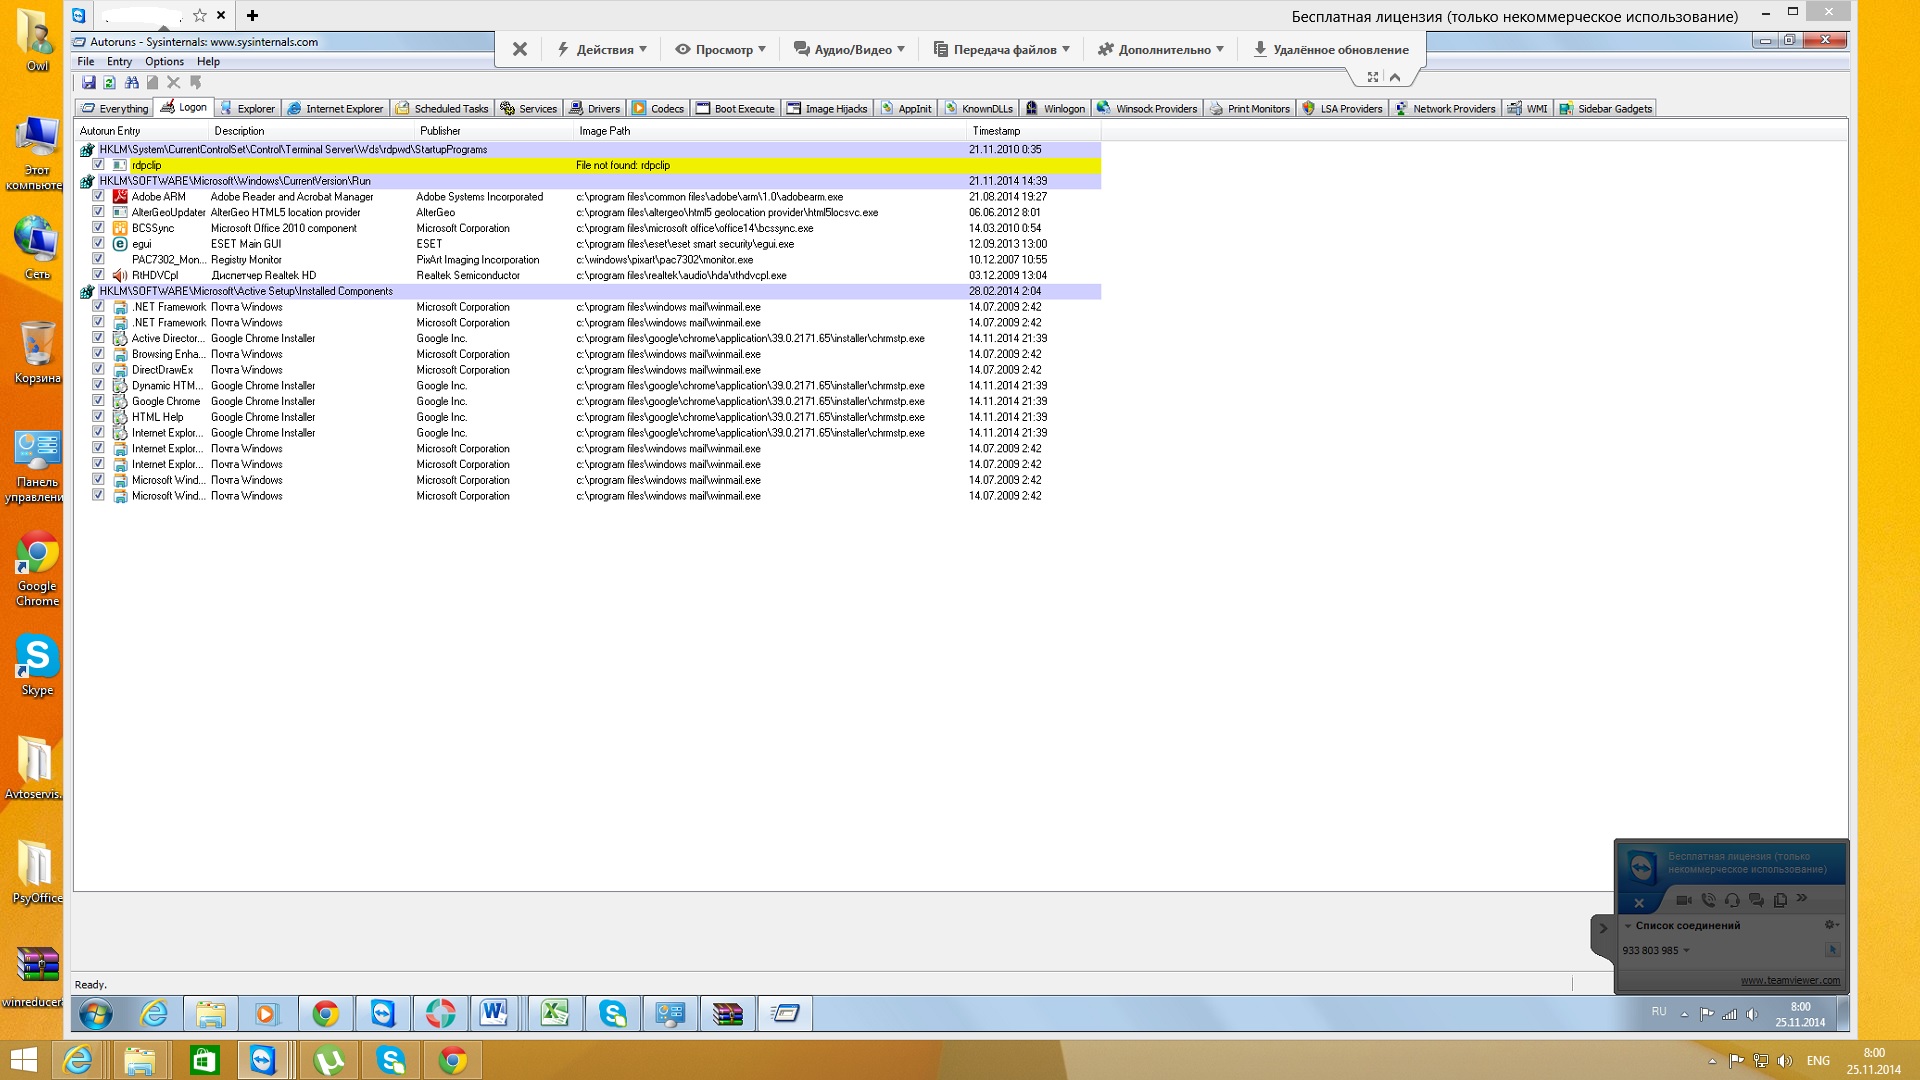Open the gear settings dropdown in TeamViewer panel
The width and height of the screenshot is (1920, 1080).
point(1831,925)
